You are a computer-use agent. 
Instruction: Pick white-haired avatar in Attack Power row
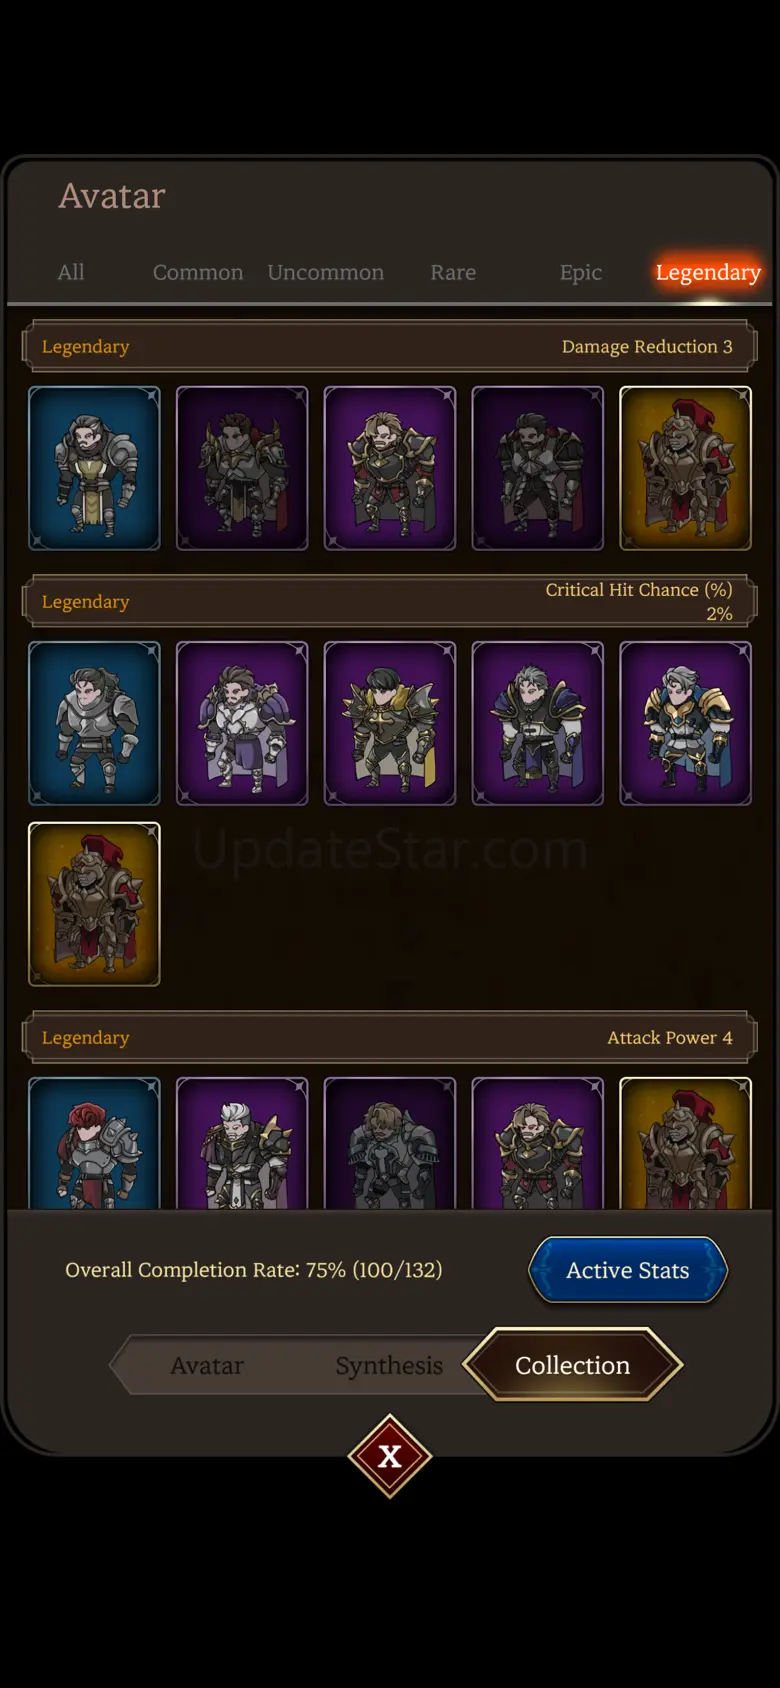point(242,1143)
